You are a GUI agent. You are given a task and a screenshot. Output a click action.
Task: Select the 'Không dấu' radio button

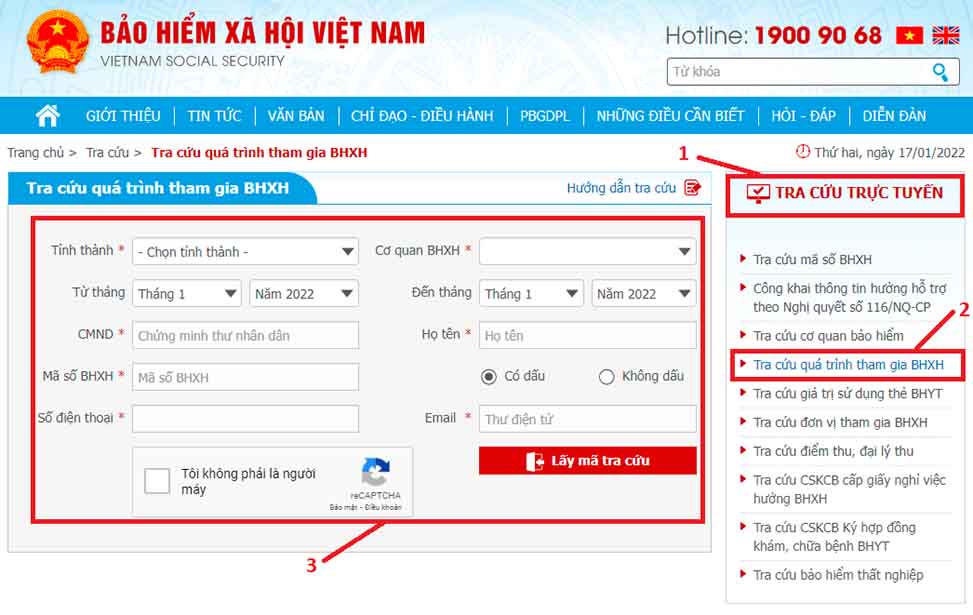pos(606,377)
